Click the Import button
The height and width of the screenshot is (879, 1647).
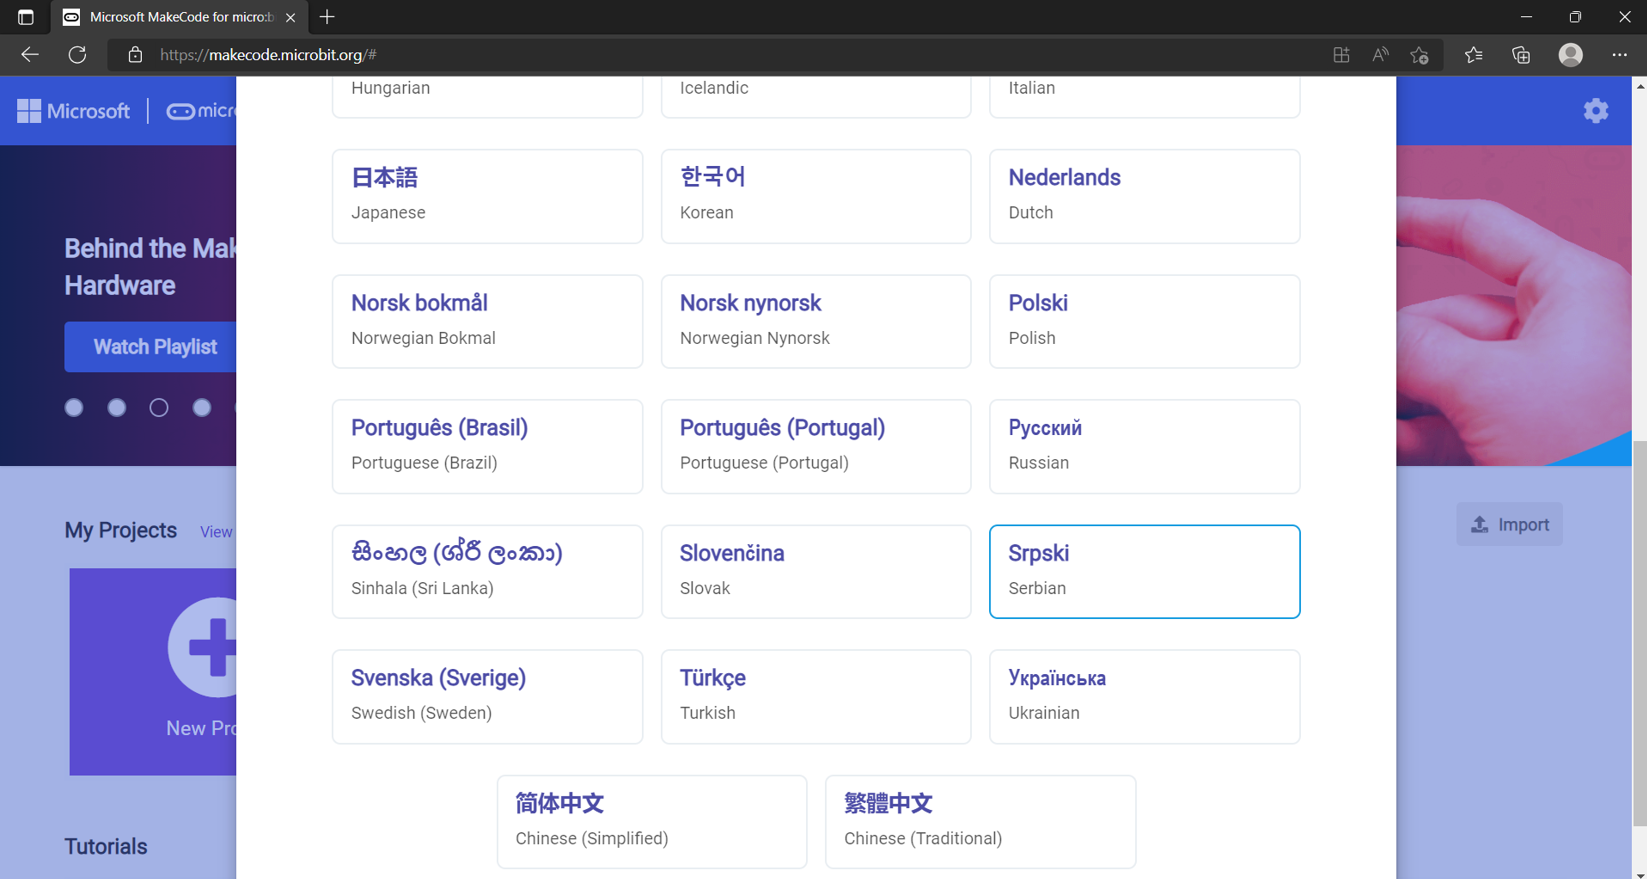(1509, 524)
